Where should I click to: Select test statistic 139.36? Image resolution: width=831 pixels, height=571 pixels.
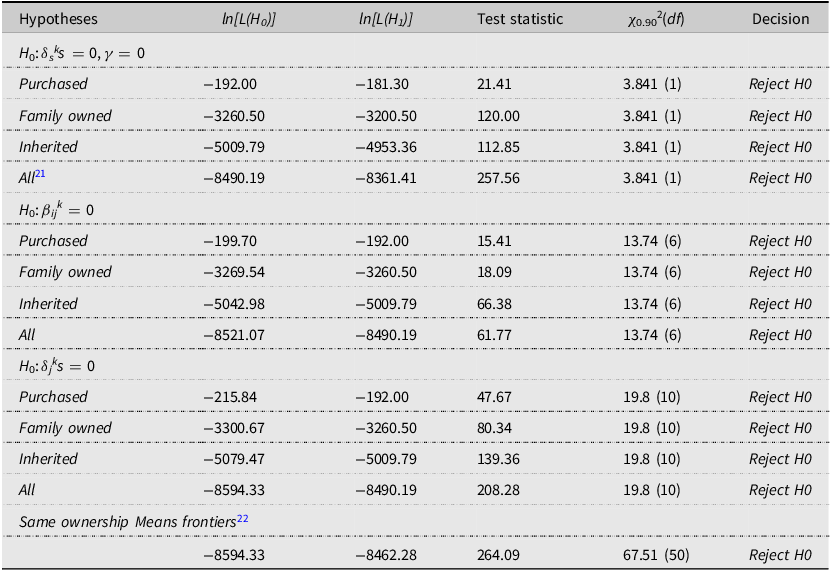pos(498,459)
